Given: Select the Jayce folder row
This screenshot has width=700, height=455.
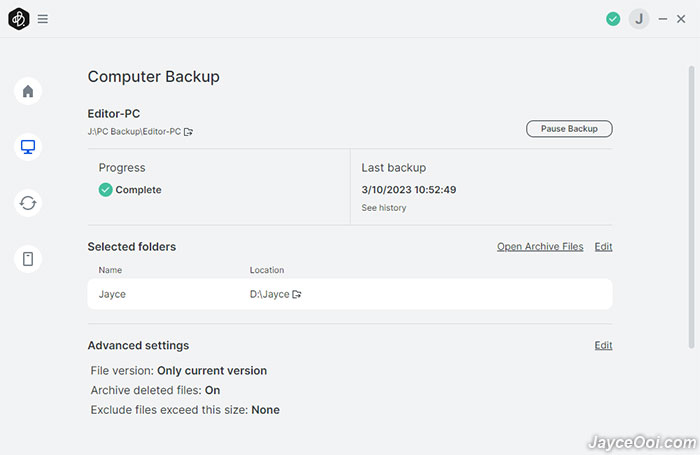Looking at the screenshot, I should (350, 294).
